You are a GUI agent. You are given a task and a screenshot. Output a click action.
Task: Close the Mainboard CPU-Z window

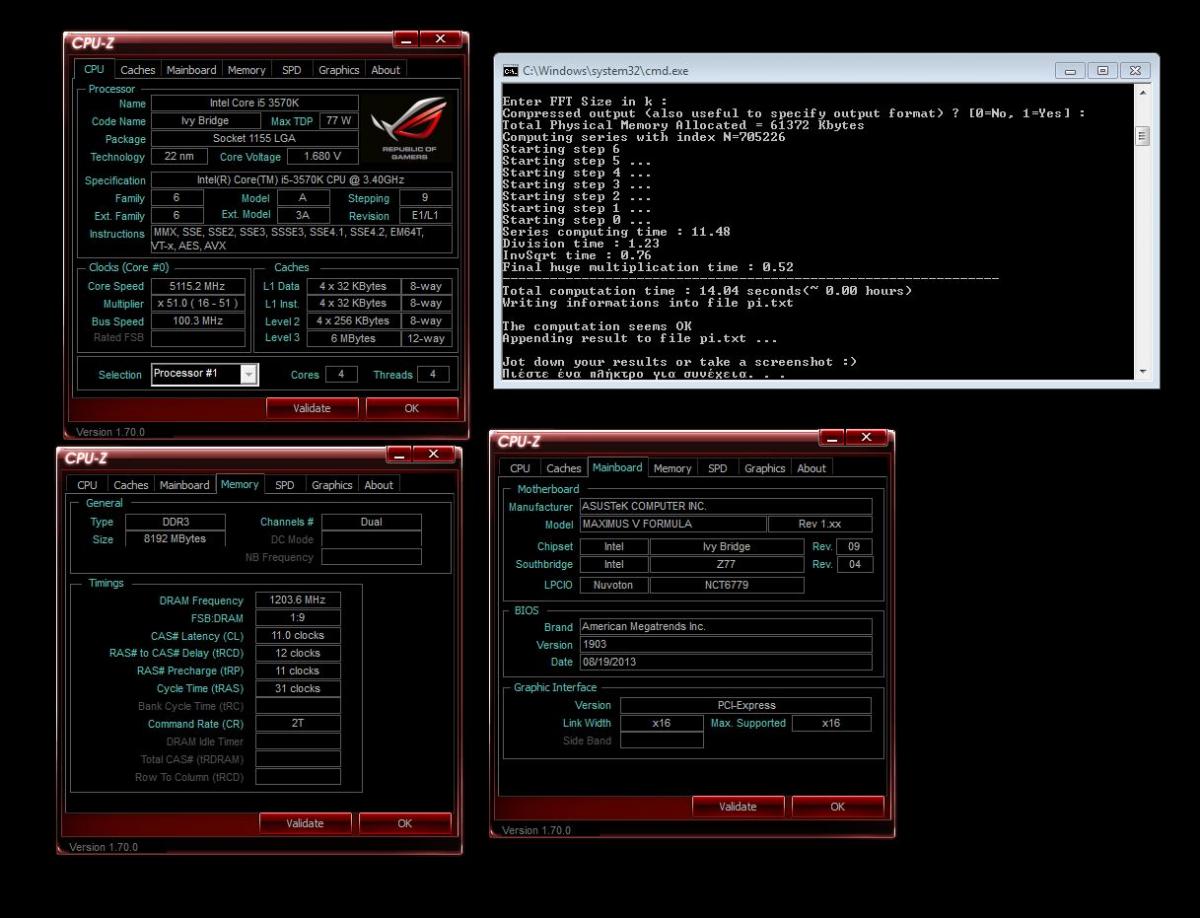pyautogui.click(x=866, y=437)
